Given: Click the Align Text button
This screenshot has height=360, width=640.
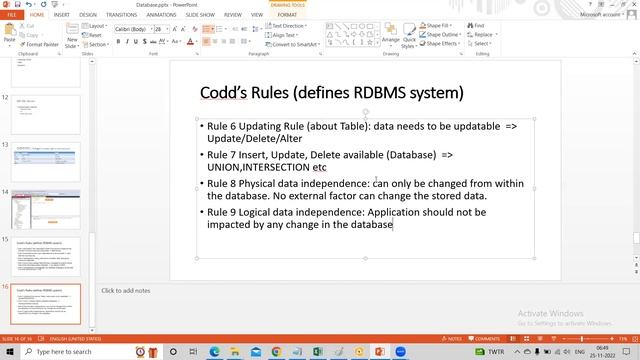Looking at the screenshot, I should [282, 35].
